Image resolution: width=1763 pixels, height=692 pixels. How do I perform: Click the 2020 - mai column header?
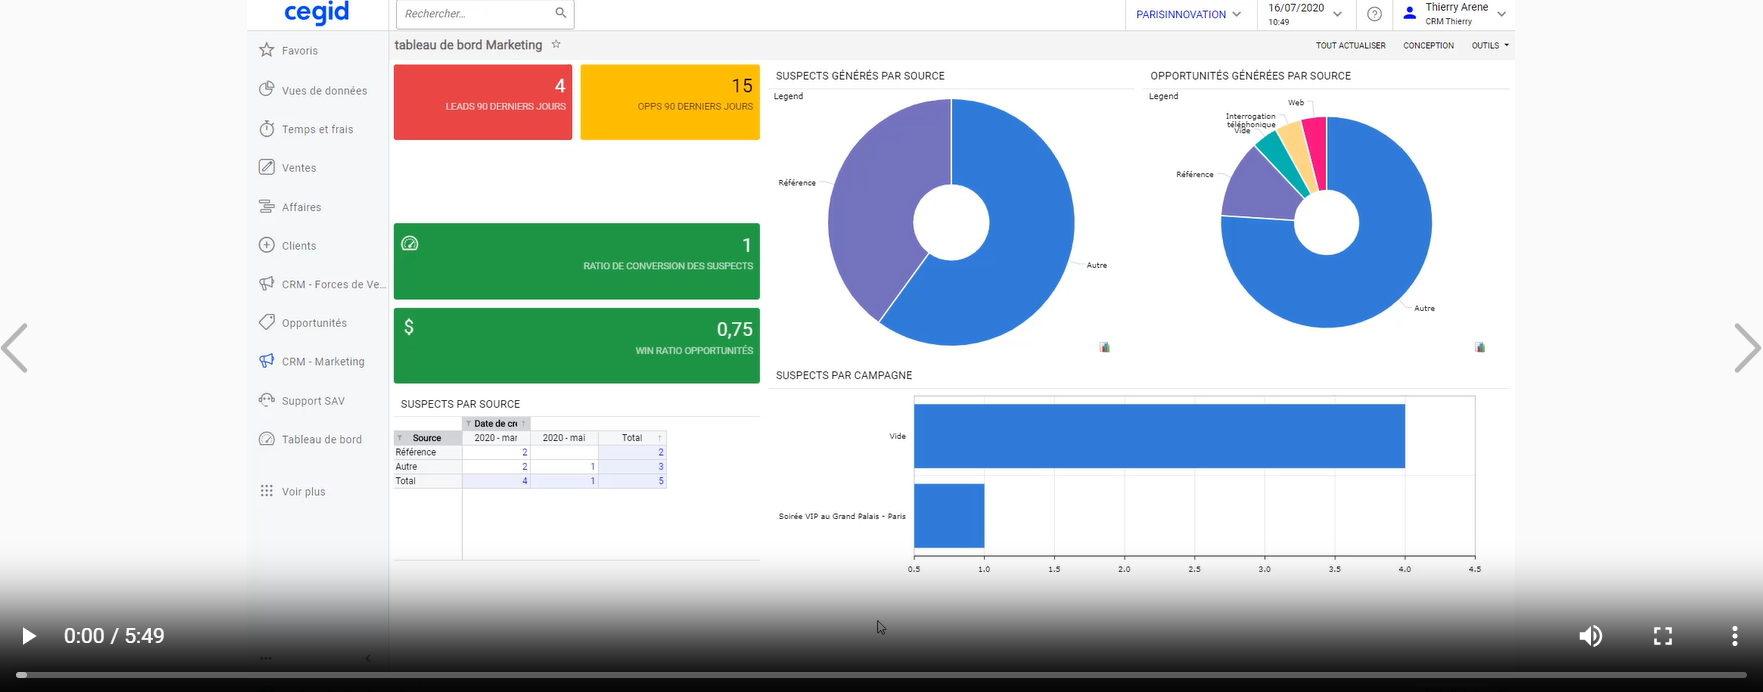click(x=564, y=438)
